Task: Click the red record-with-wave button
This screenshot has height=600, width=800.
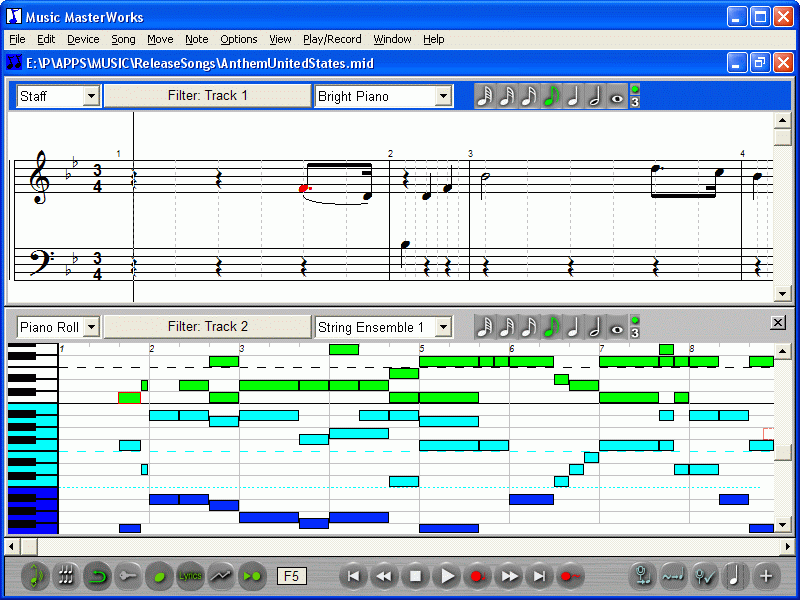Action: (x=571, y=577)
